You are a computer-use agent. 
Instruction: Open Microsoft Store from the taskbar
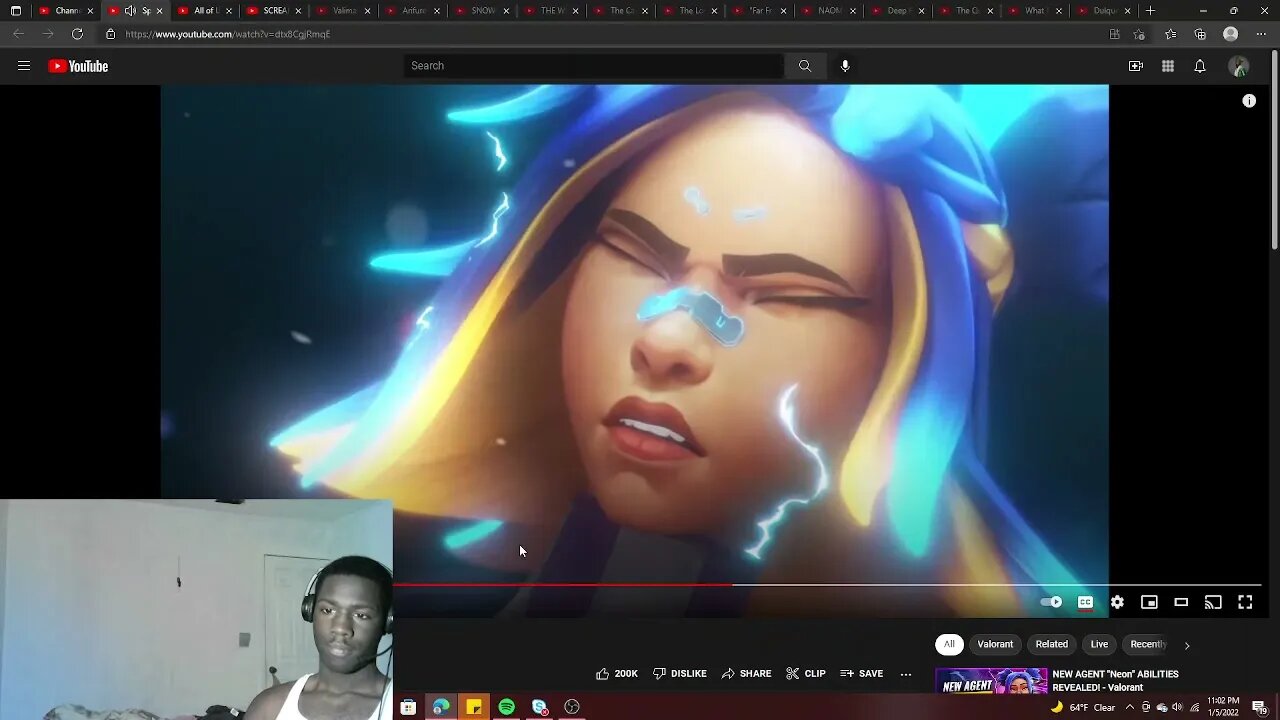[x=408, y=707]
